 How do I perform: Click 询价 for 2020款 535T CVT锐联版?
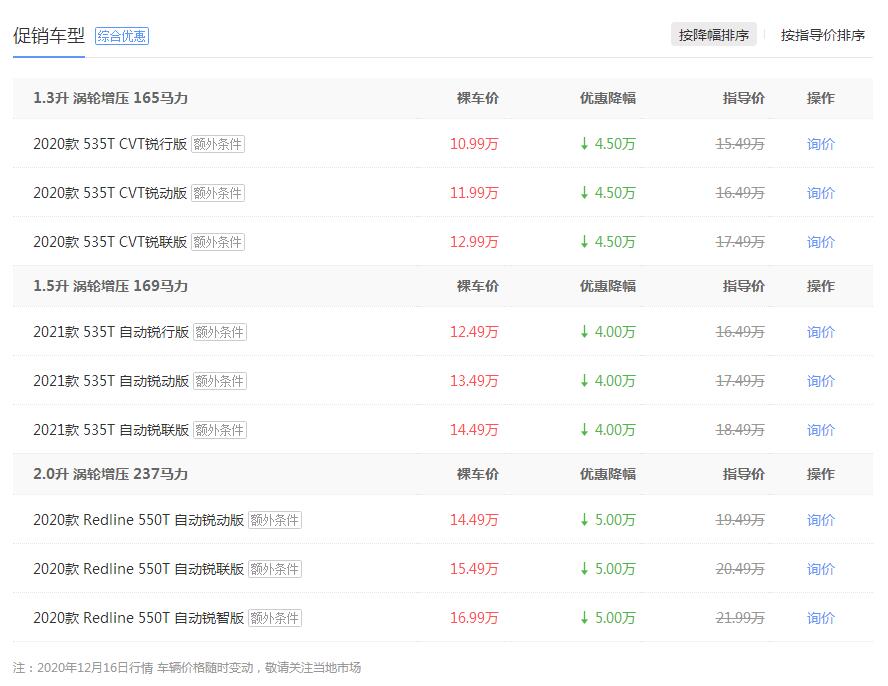(x=821, y=242)
